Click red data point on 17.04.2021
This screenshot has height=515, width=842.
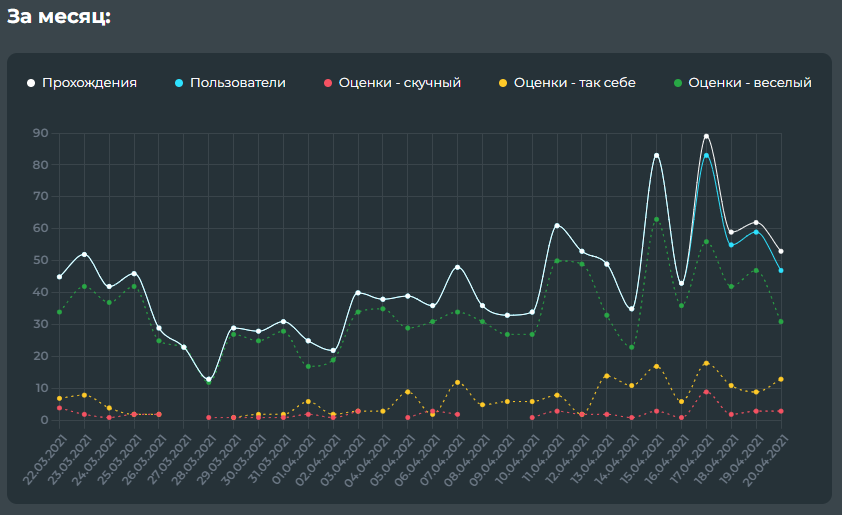[x=706, y=392]
